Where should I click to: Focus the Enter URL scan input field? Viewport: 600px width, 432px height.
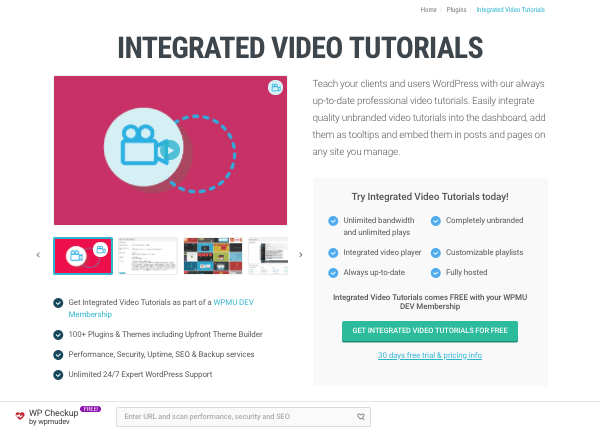click(243, 417)
